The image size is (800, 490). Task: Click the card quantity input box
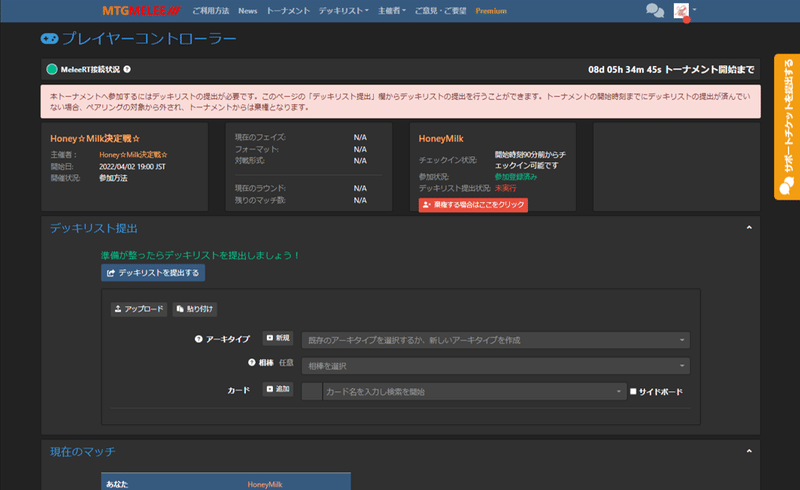click(x=312, y=391)
